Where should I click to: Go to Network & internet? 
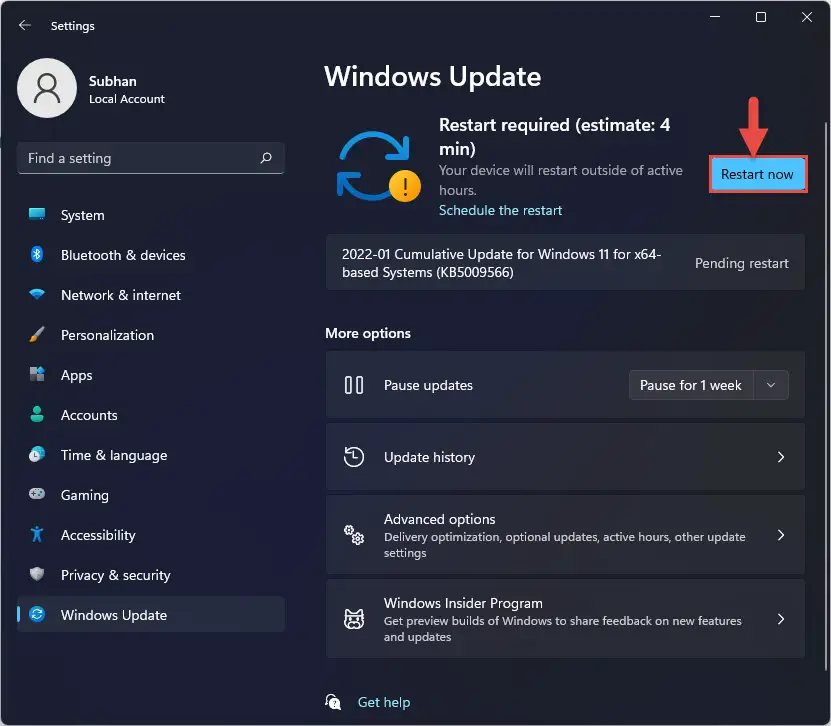click(x=151, y=295)
